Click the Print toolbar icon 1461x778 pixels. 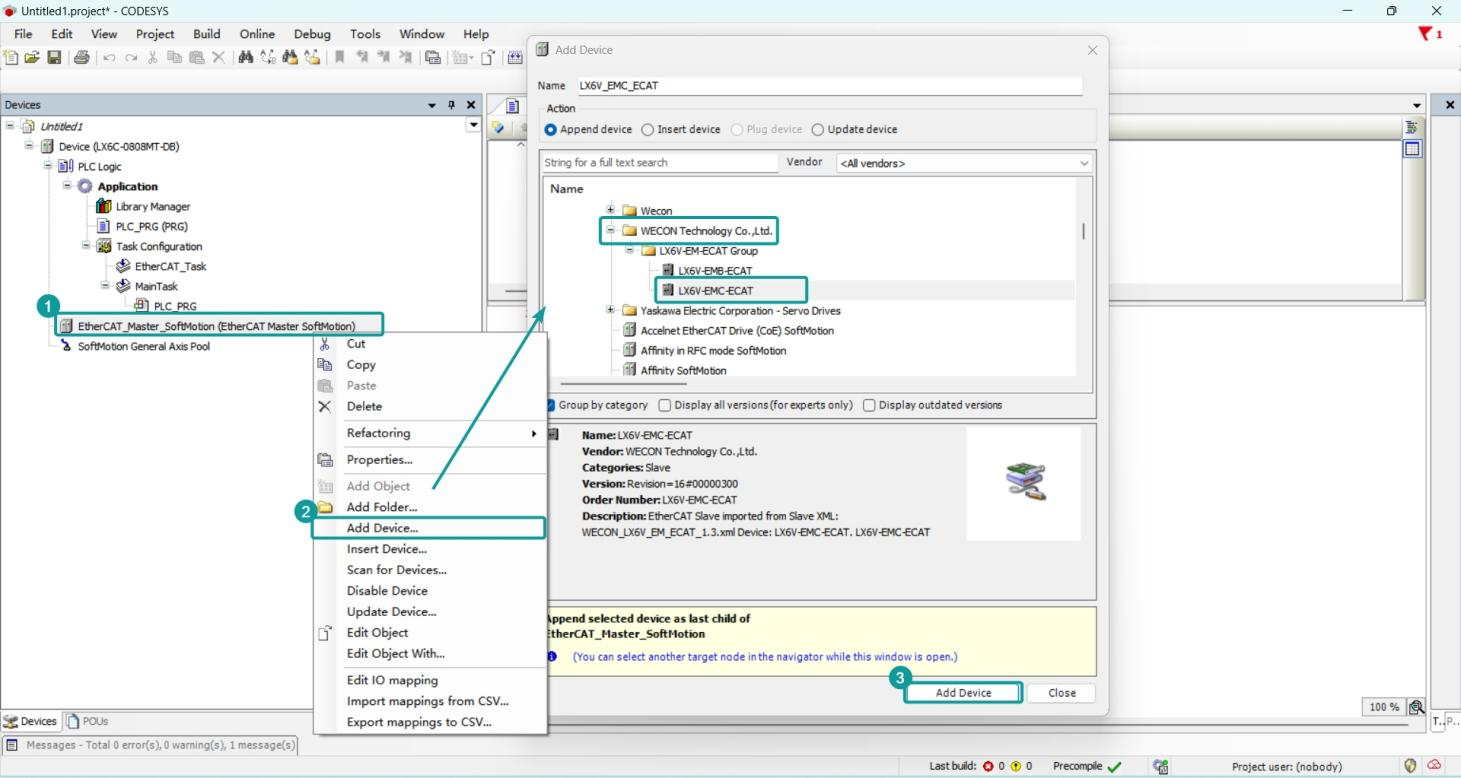[x=82, y=57]
